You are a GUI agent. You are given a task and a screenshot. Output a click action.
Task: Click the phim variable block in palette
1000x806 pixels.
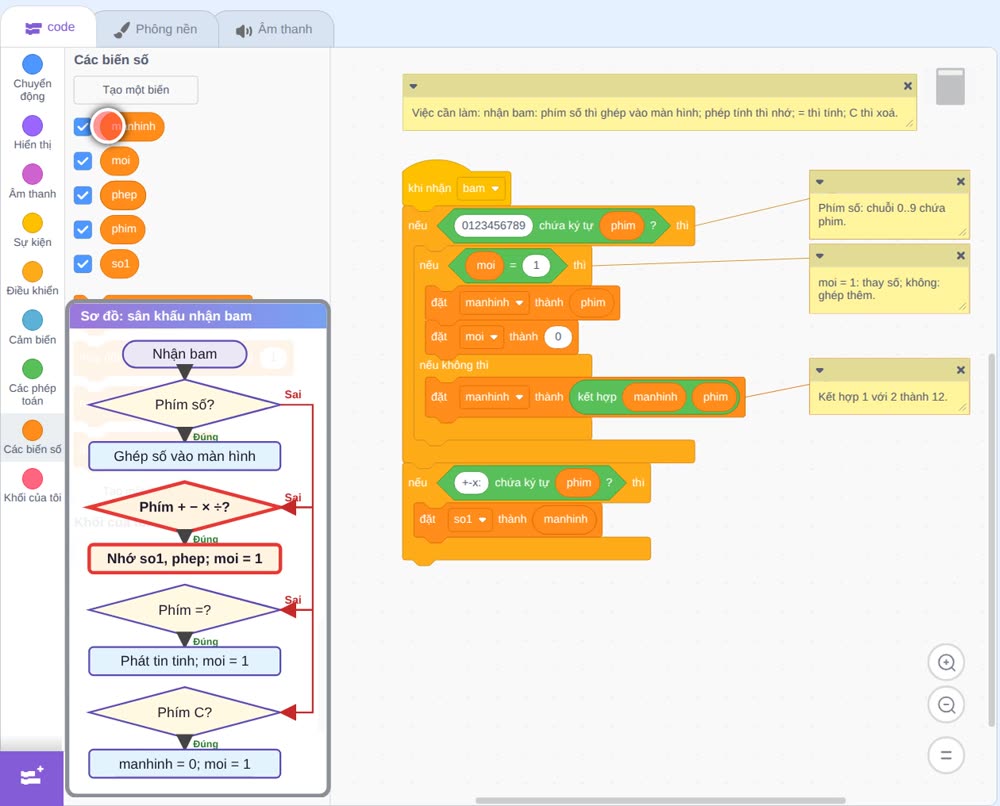pyautogui.click(x=123, y=229)
